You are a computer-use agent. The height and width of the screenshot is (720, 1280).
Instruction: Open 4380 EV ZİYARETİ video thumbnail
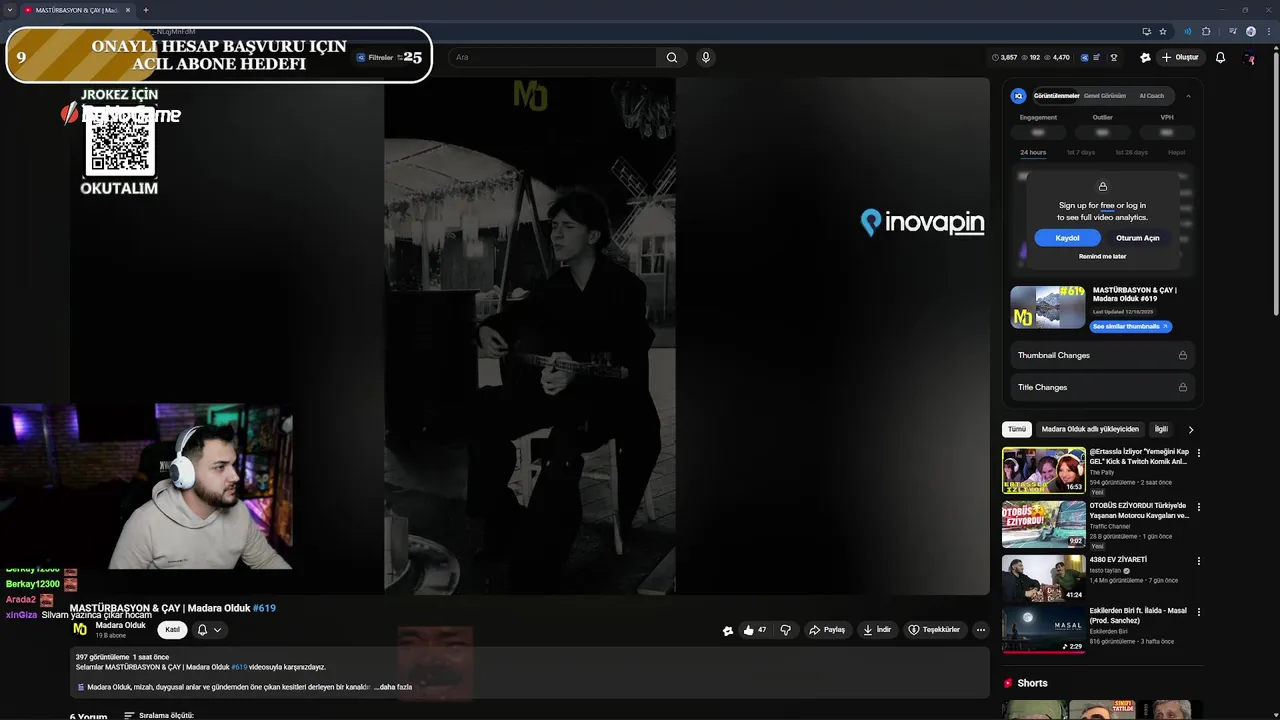pyautogui.click(x=1043, y=578)
